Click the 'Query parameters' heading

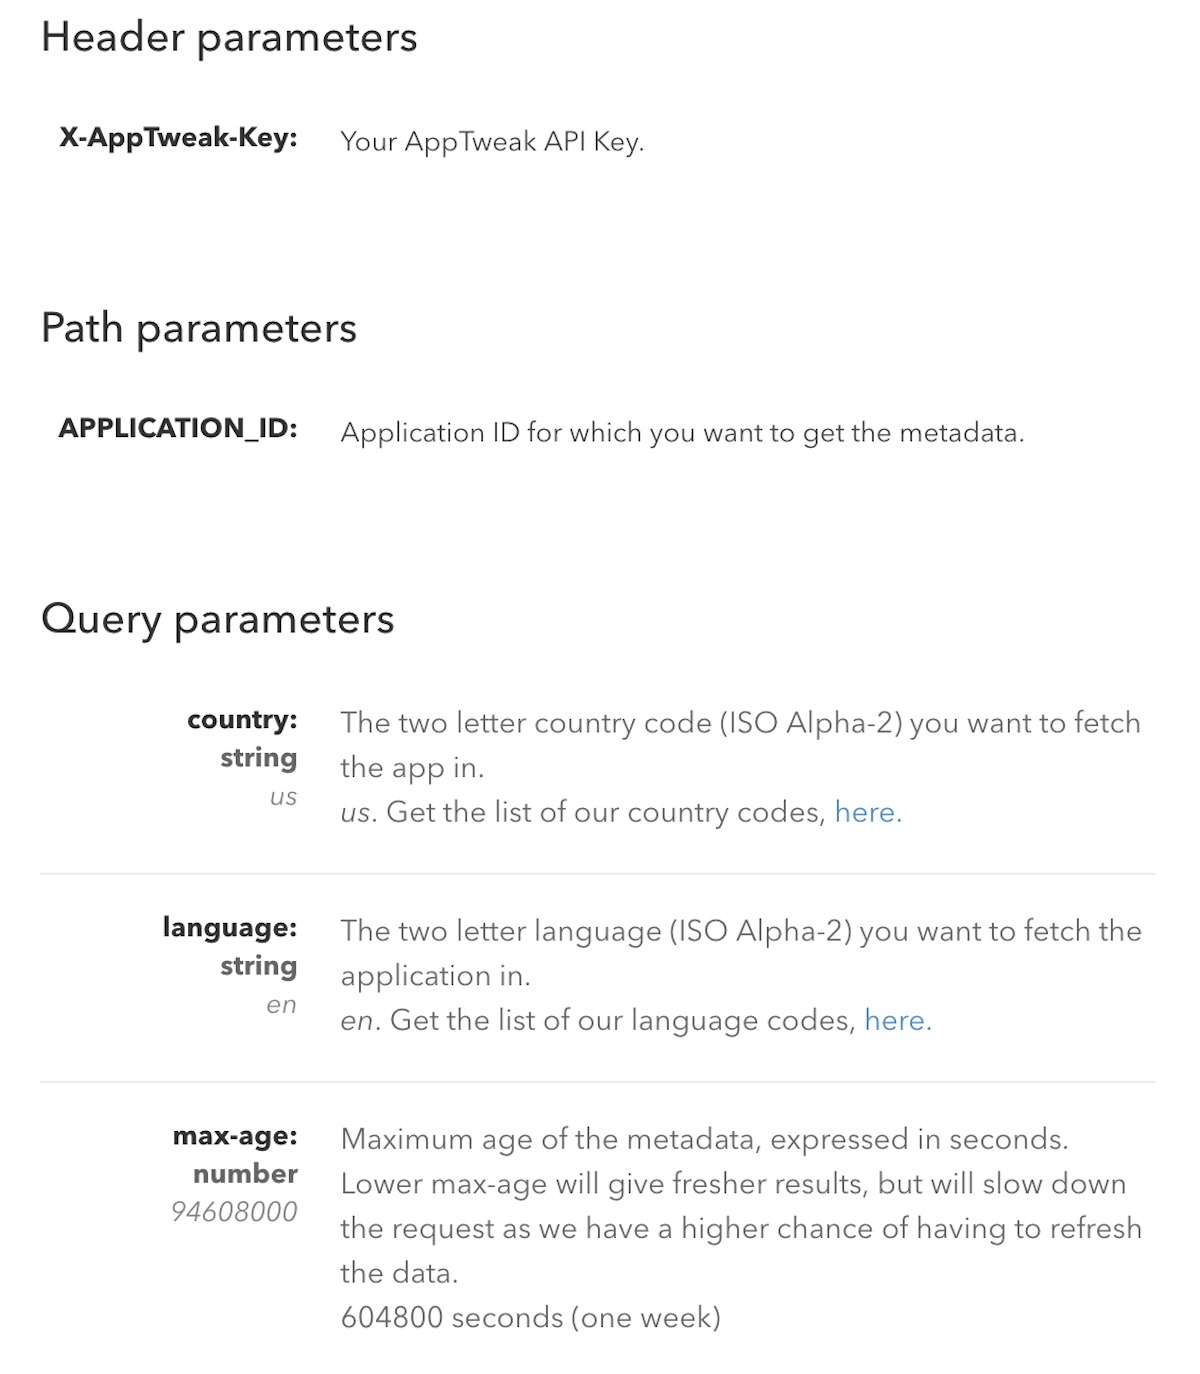(218, 619)
